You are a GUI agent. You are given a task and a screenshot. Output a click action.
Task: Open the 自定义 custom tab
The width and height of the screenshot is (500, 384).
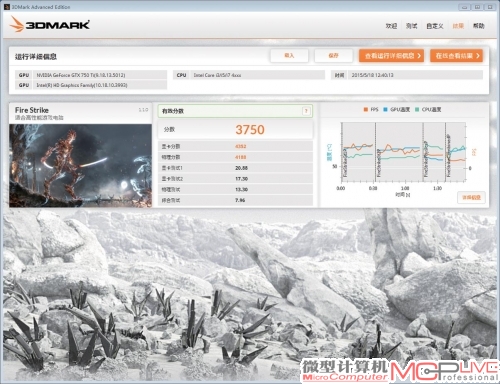click(x=435, y=26)
